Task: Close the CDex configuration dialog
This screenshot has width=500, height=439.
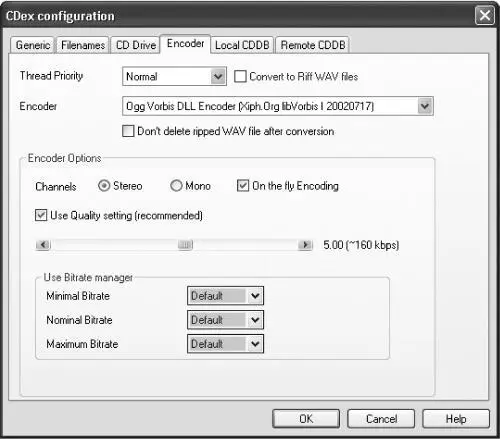Action: click(x=485, y=15)
